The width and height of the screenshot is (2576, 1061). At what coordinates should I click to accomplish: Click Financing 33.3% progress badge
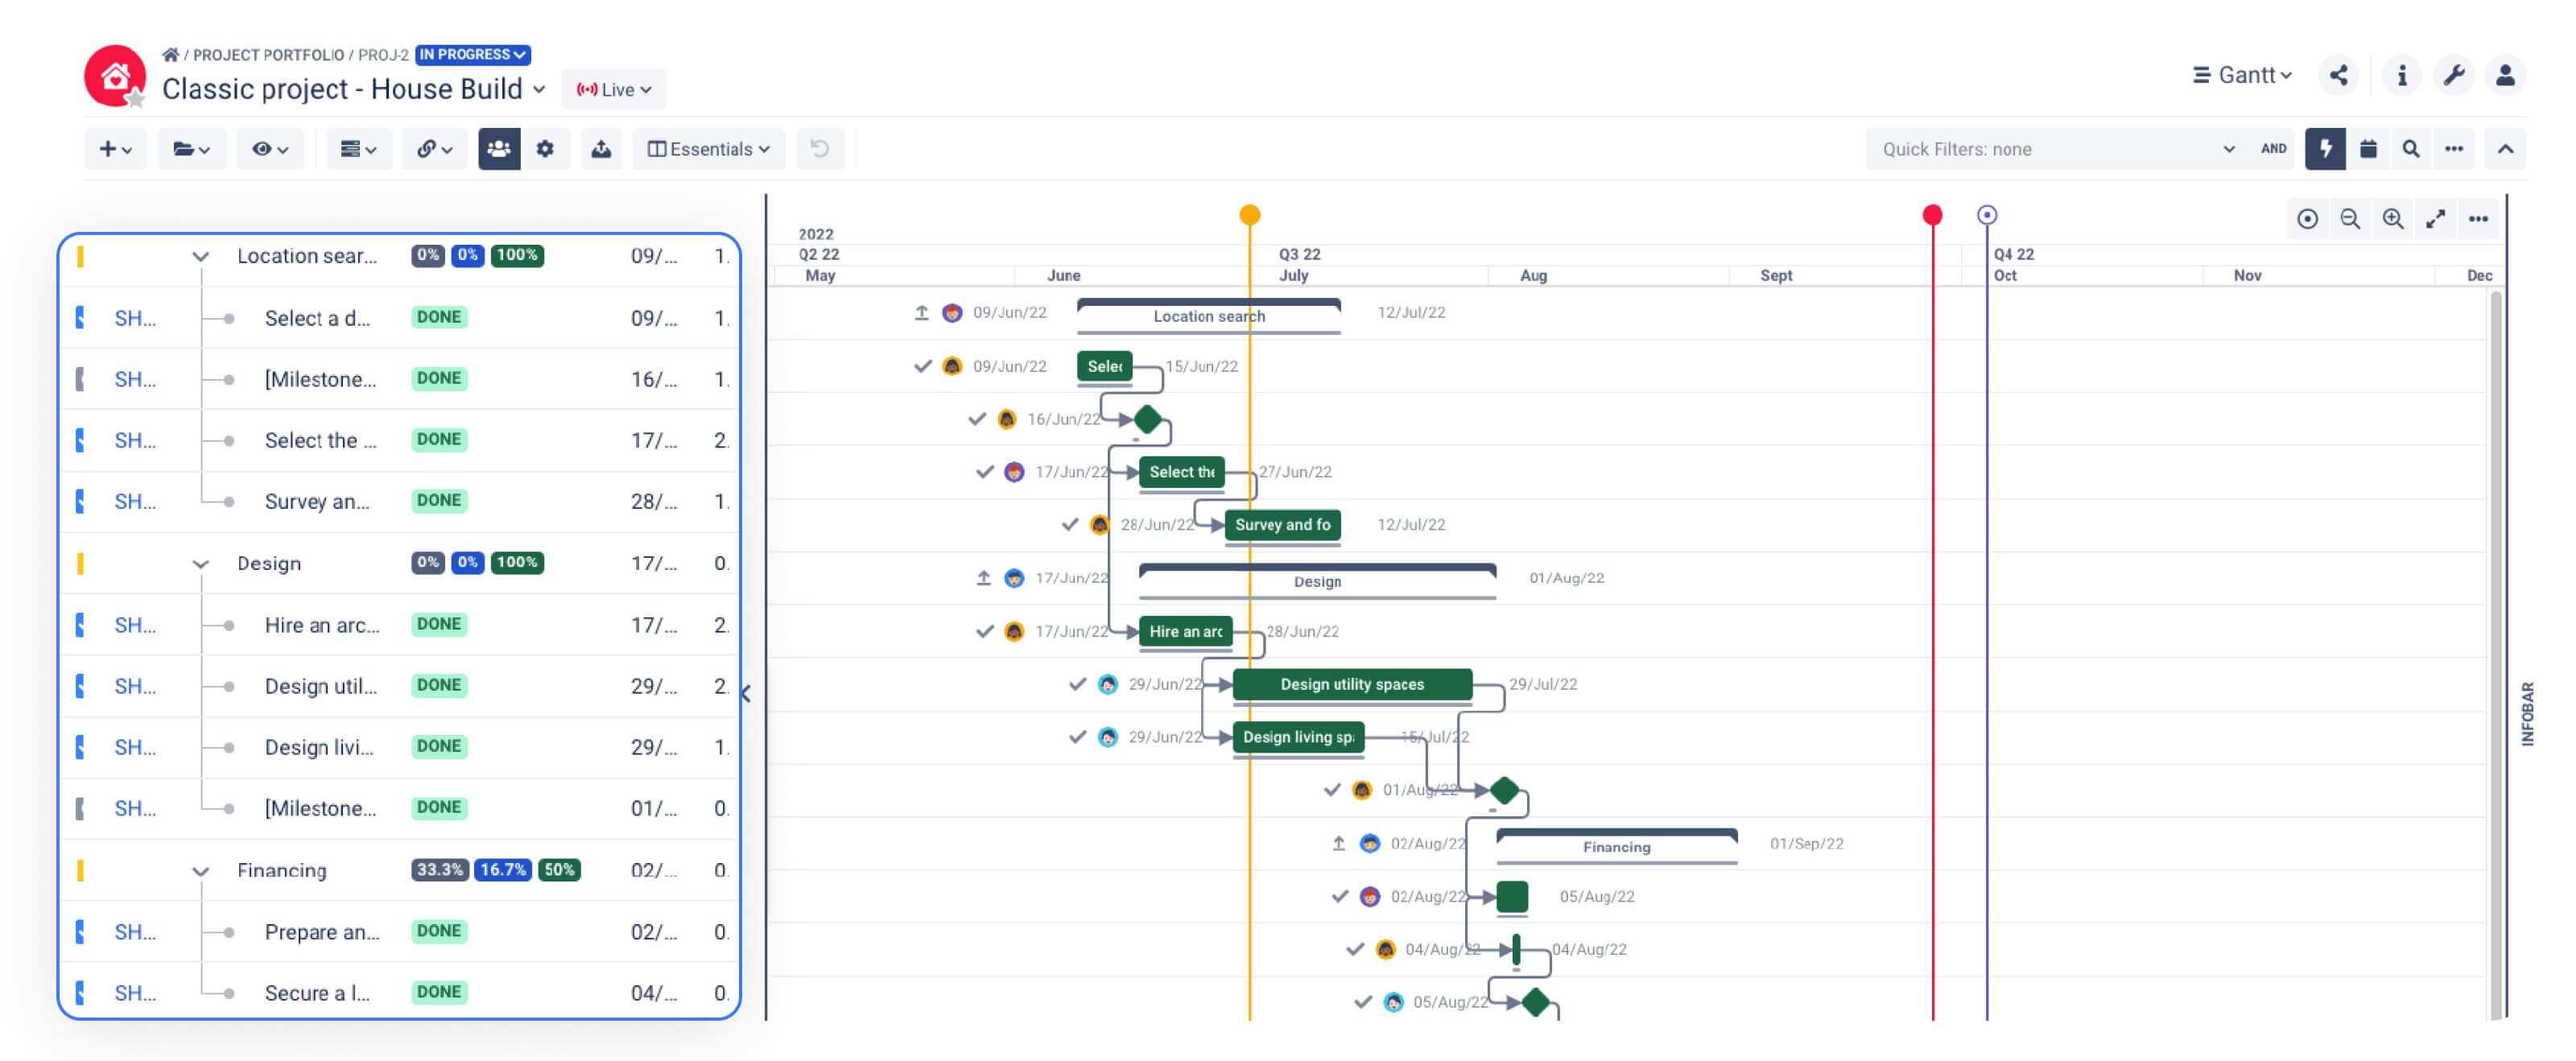pyautogui.click(x=439, y=870)
